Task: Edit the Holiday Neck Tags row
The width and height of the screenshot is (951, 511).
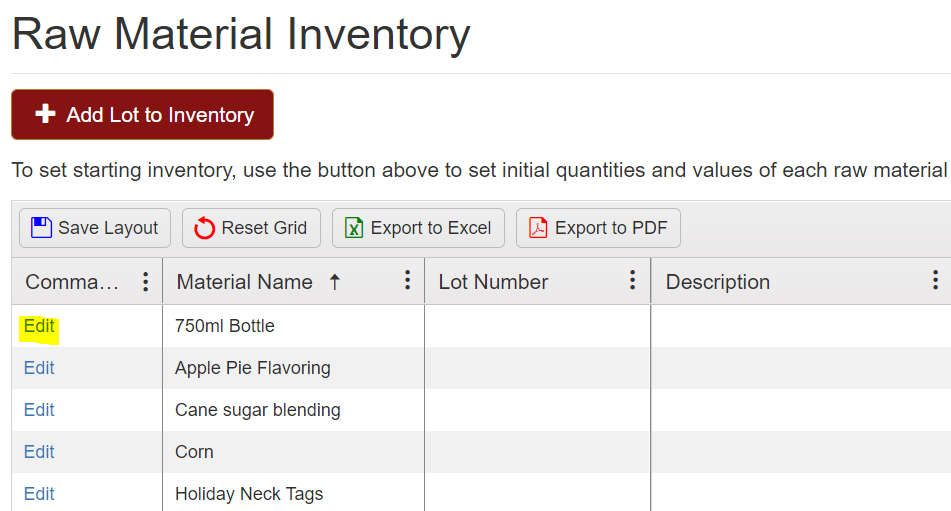Action: coord(39,494)
